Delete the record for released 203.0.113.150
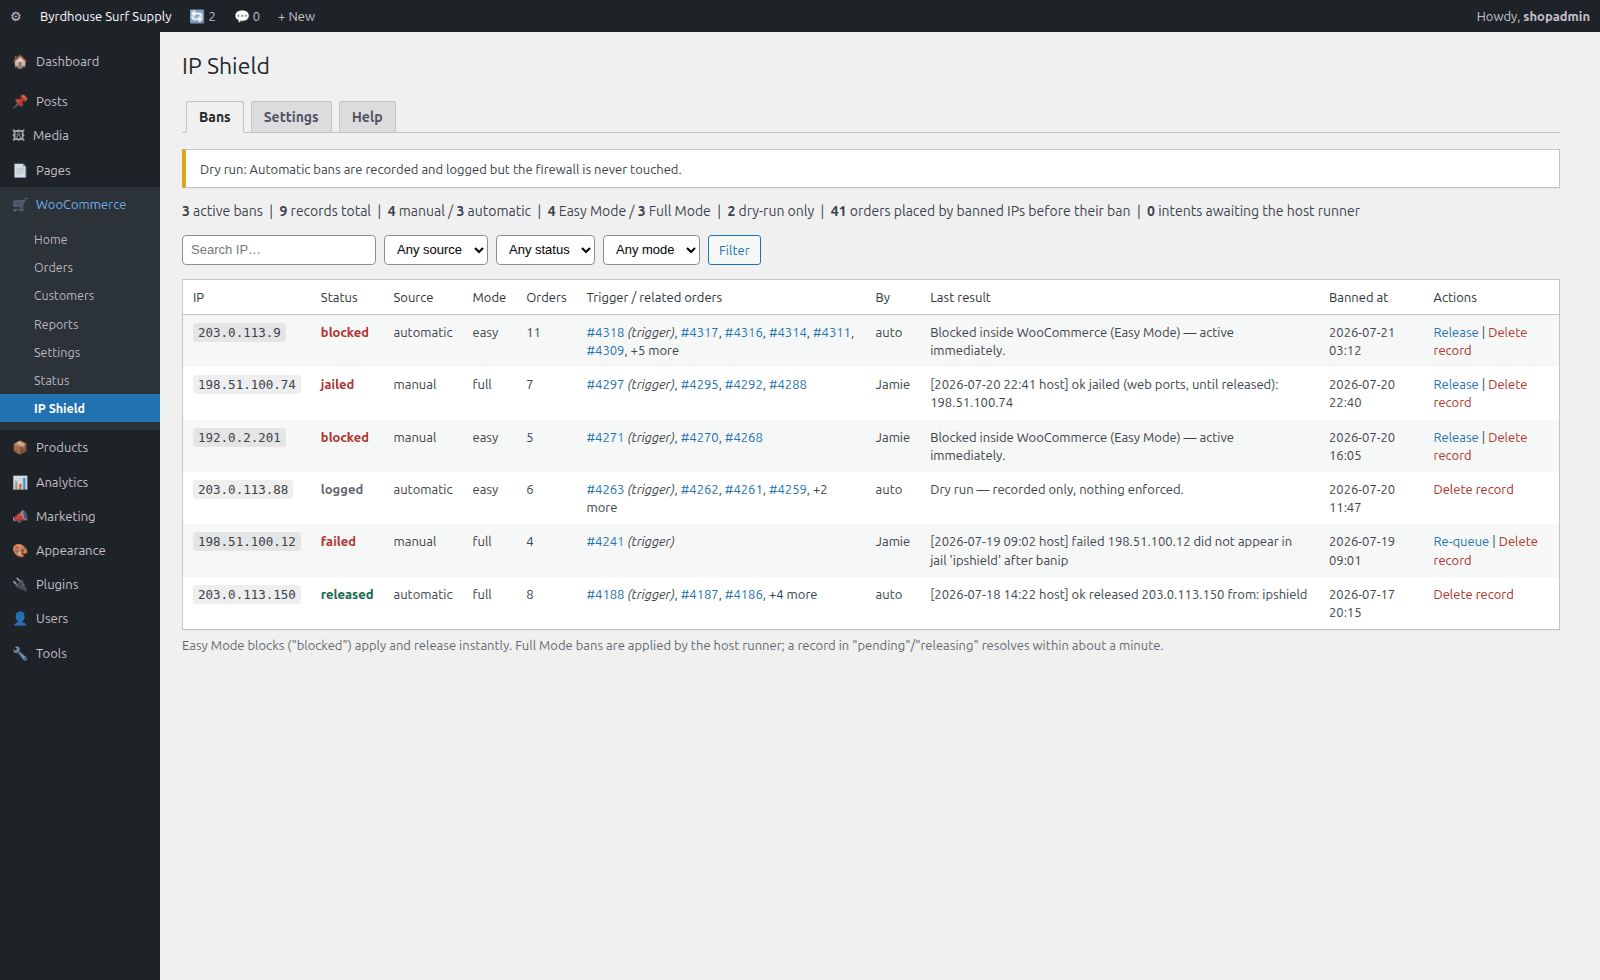 click(x=1473, y=595)
